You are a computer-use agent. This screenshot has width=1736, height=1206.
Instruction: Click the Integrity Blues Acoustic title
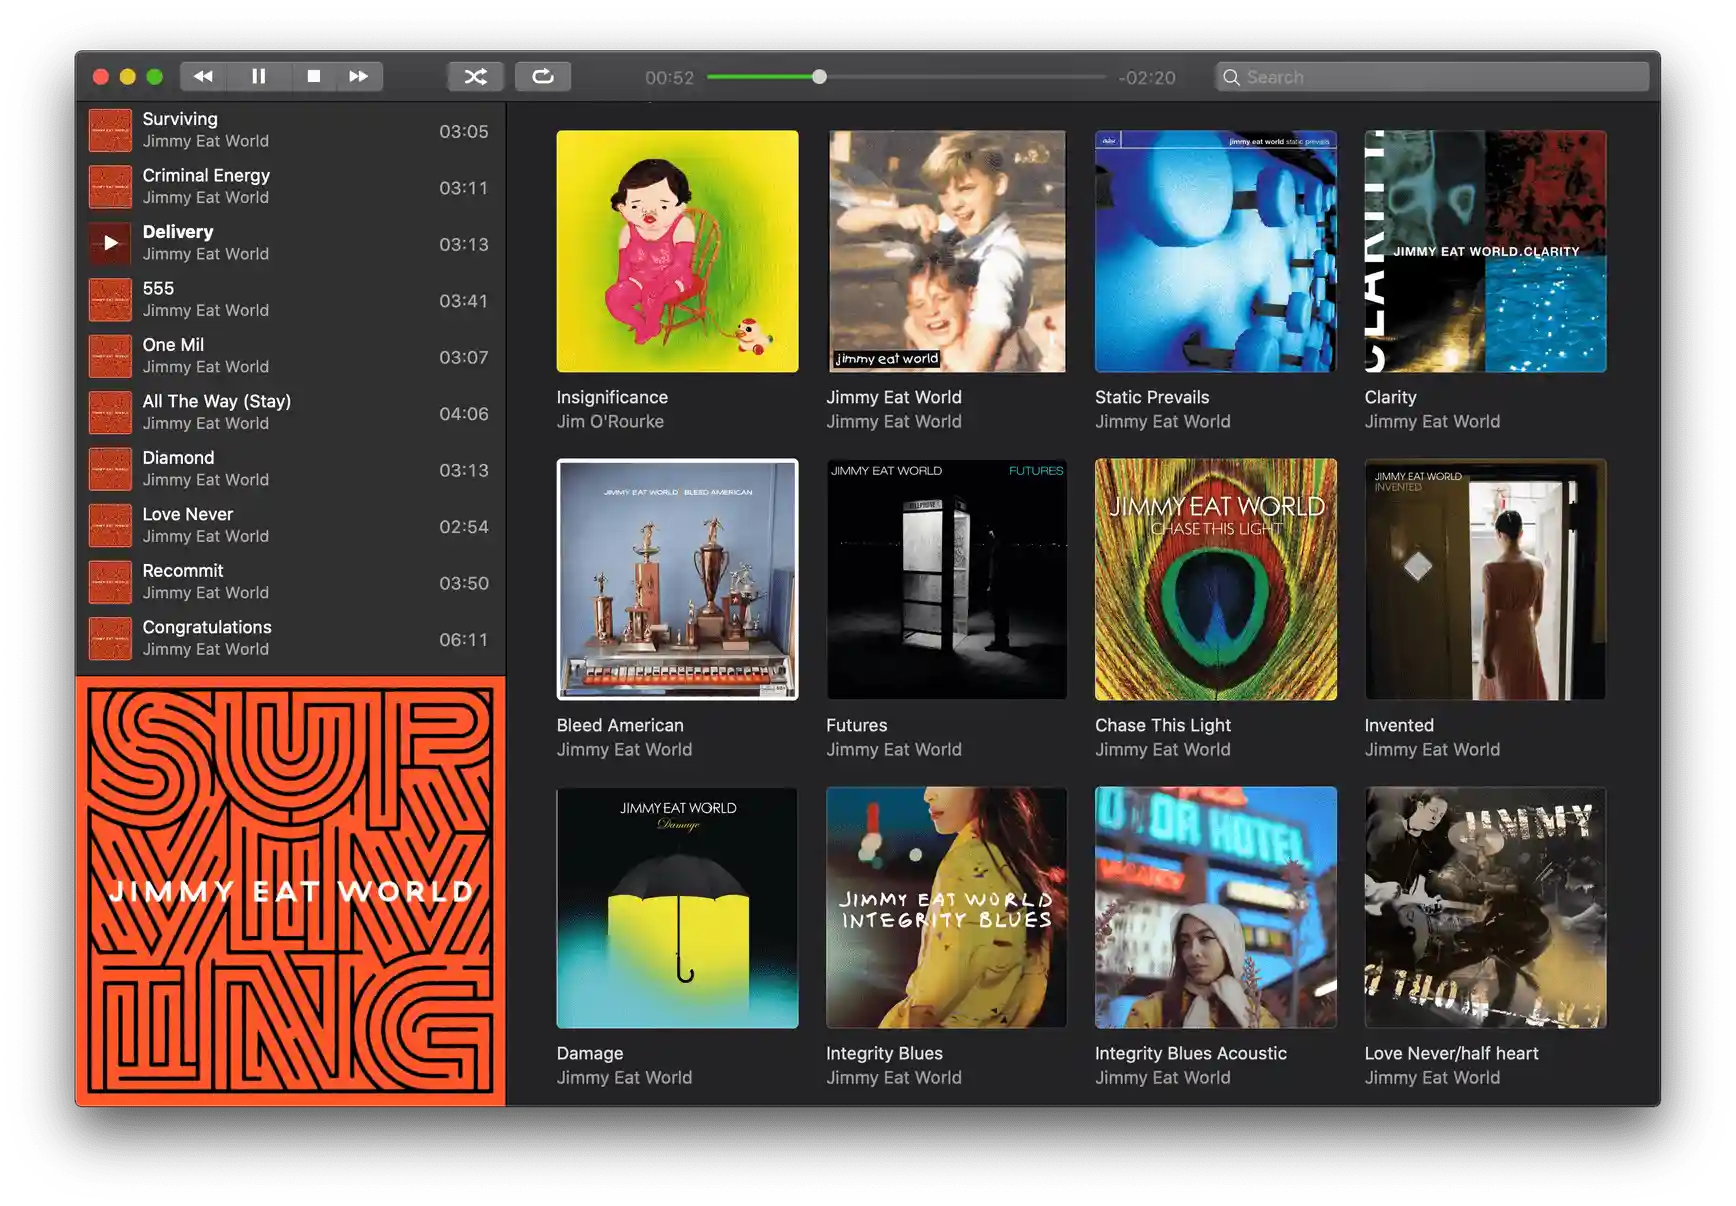pyautogui.click(x=1190, y=1053)
